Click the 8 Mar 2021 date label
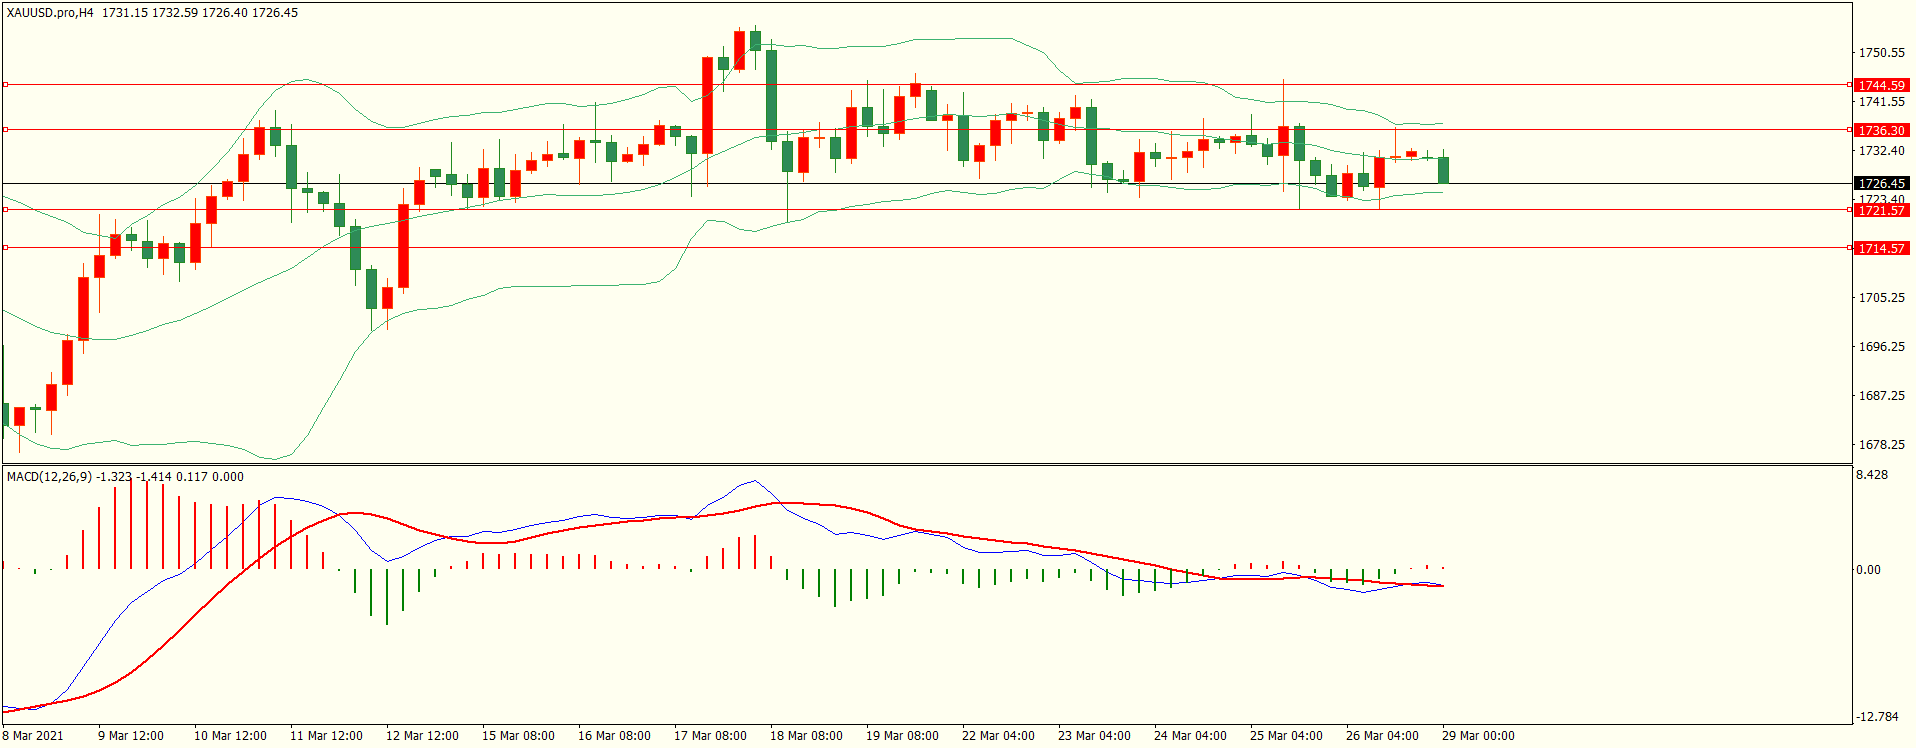This screenshot has height=748, width=1916. pos(33,736)
